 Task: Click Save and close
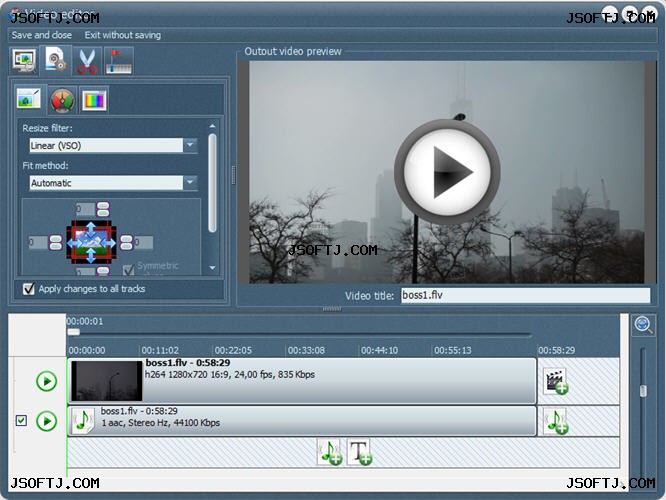point(42,35)
